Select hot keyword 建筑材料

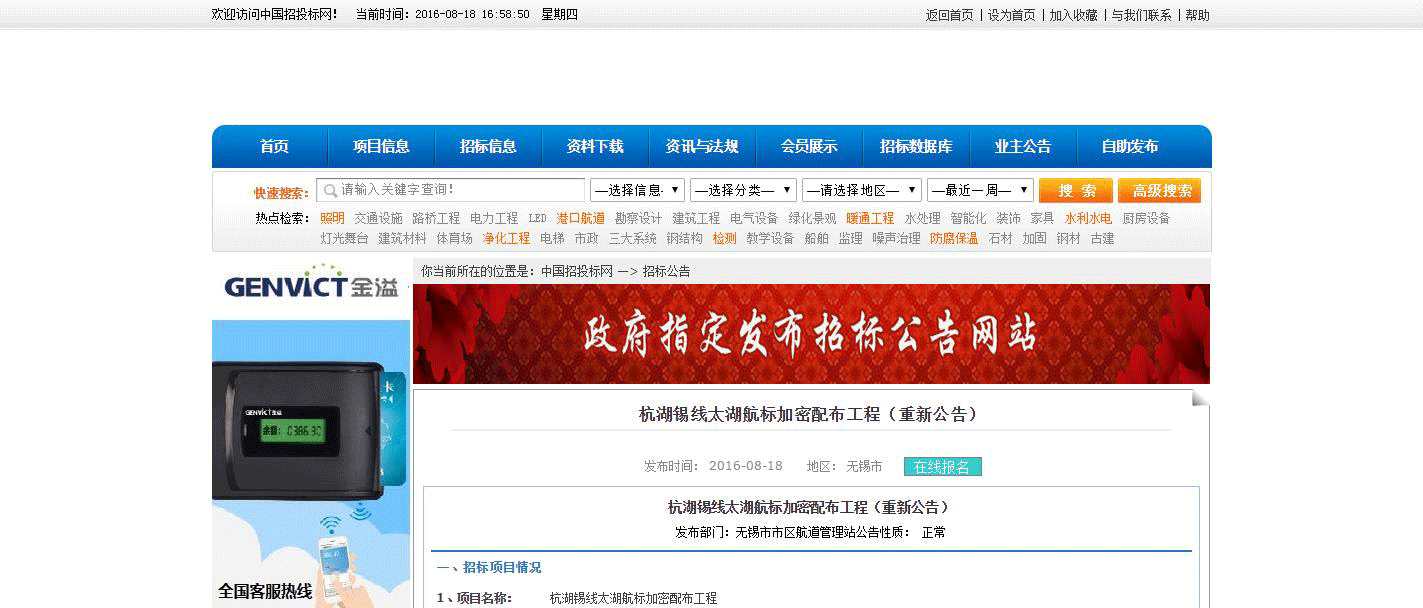pos(402,238)
